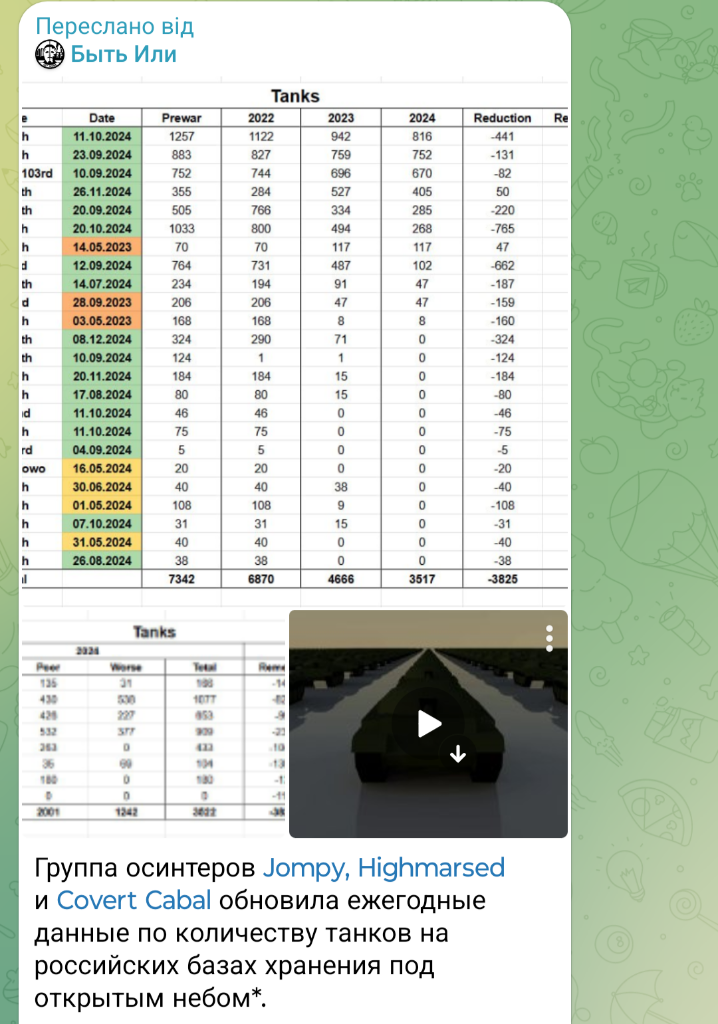Select the Reduction column header
The width and height of the screenshot is (718, 1024).
[x=502, y=118]
